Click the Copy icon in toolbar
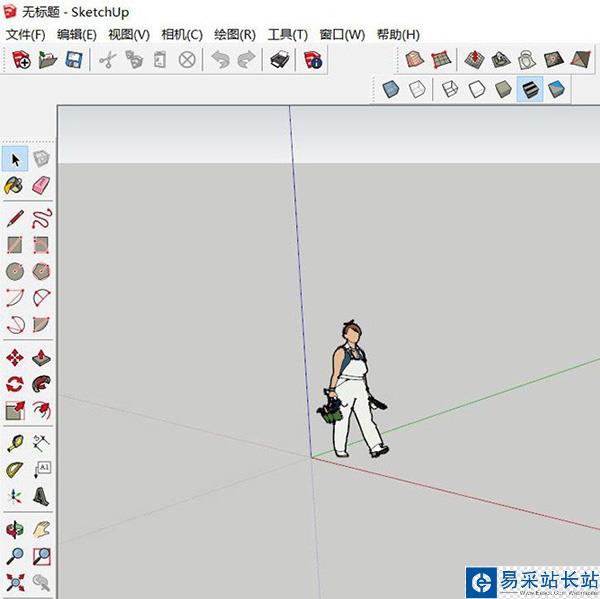 coord(134,60)
